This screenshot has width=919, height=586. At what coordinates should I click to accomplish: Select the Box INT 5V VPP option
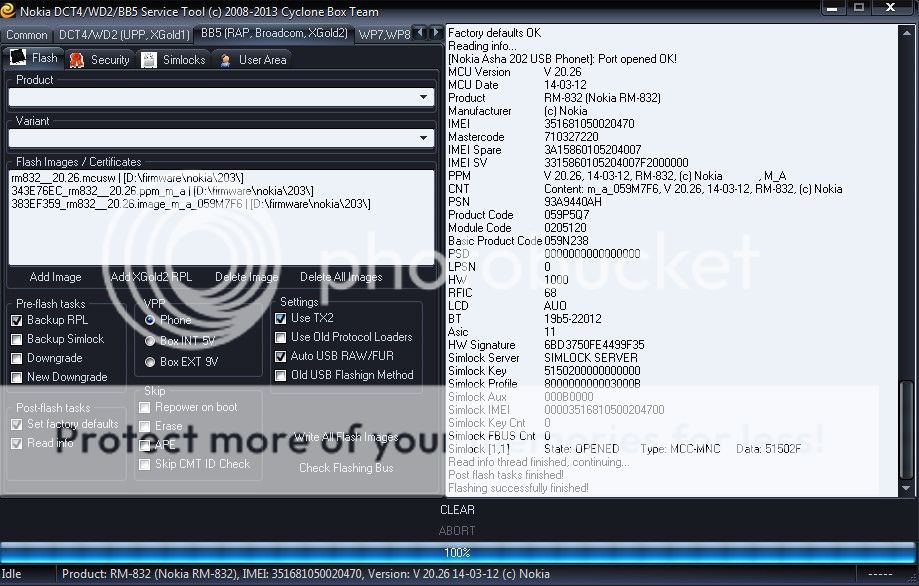pyautogui.click(x=150, y=341)
